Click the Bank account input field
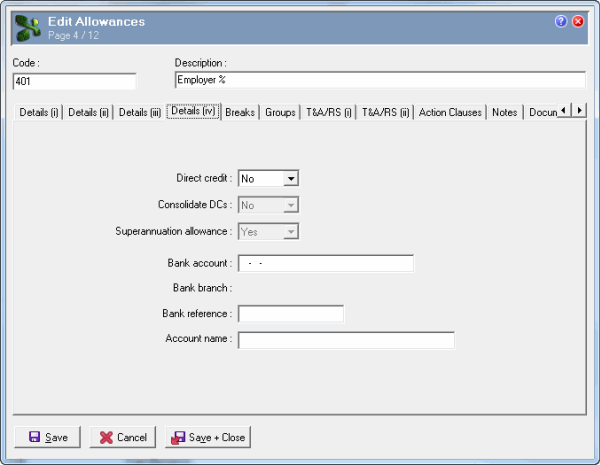The height and width of the screenshot is (465, 600). click(326, 263)
